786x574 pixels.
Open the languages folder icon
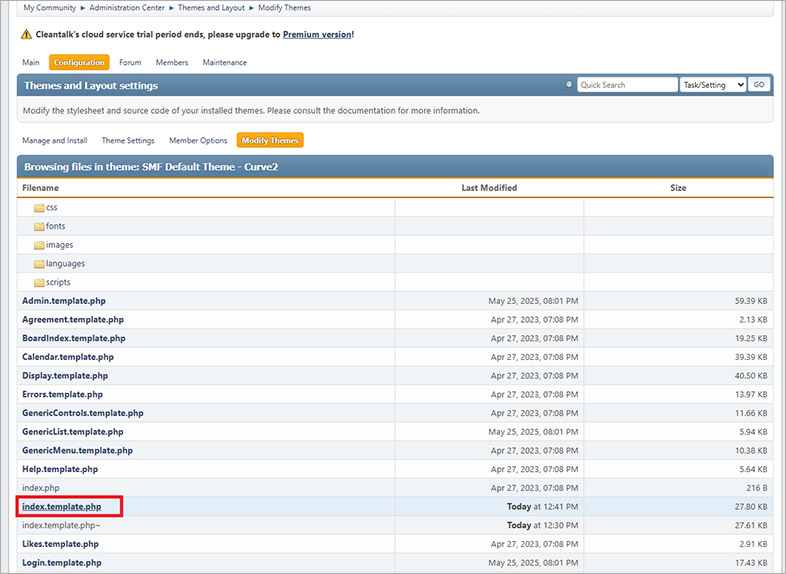(39, 264)
